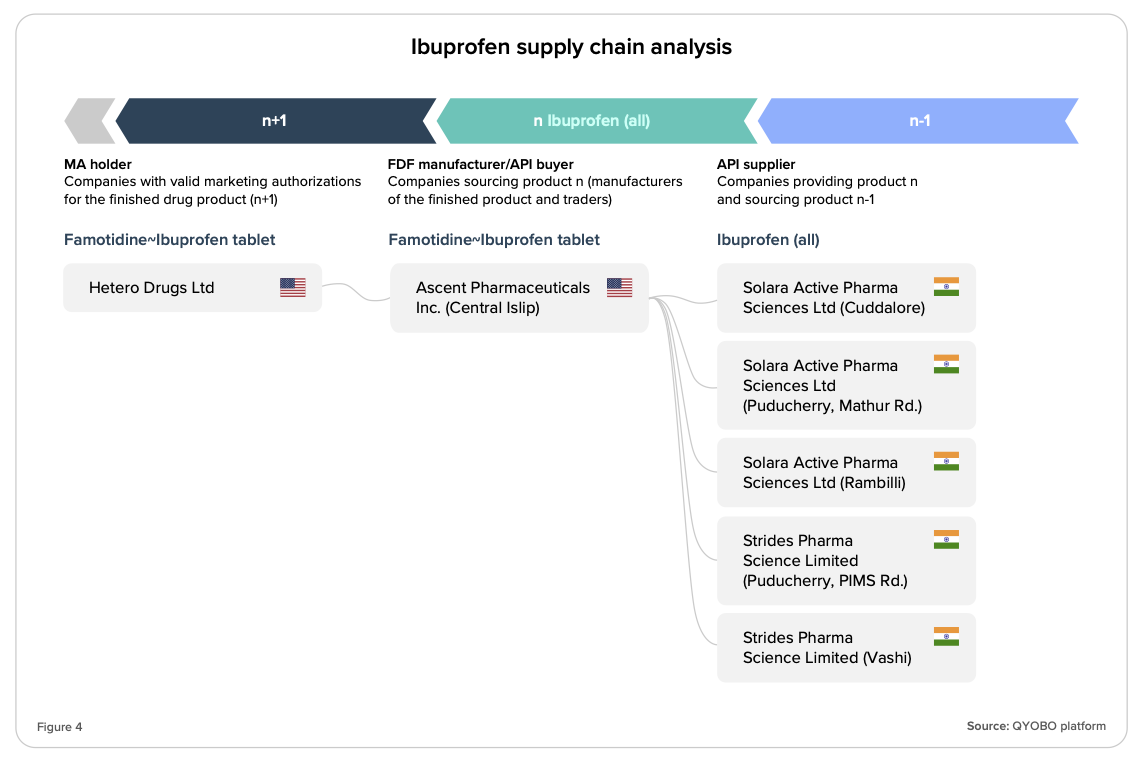Click the US flag beside Hetero Drugs Ltd
The image size is (1143, 765).
click(x=292, y=287)
